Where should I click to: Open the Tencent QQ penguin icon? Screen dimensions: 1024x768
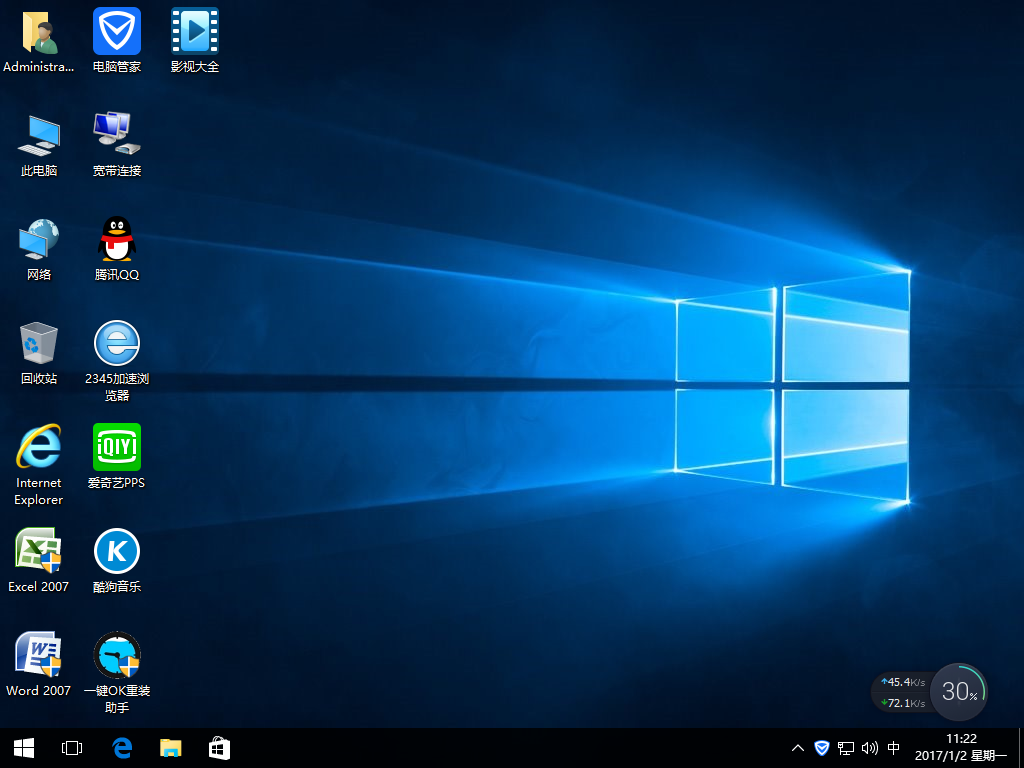pos(117,241)
